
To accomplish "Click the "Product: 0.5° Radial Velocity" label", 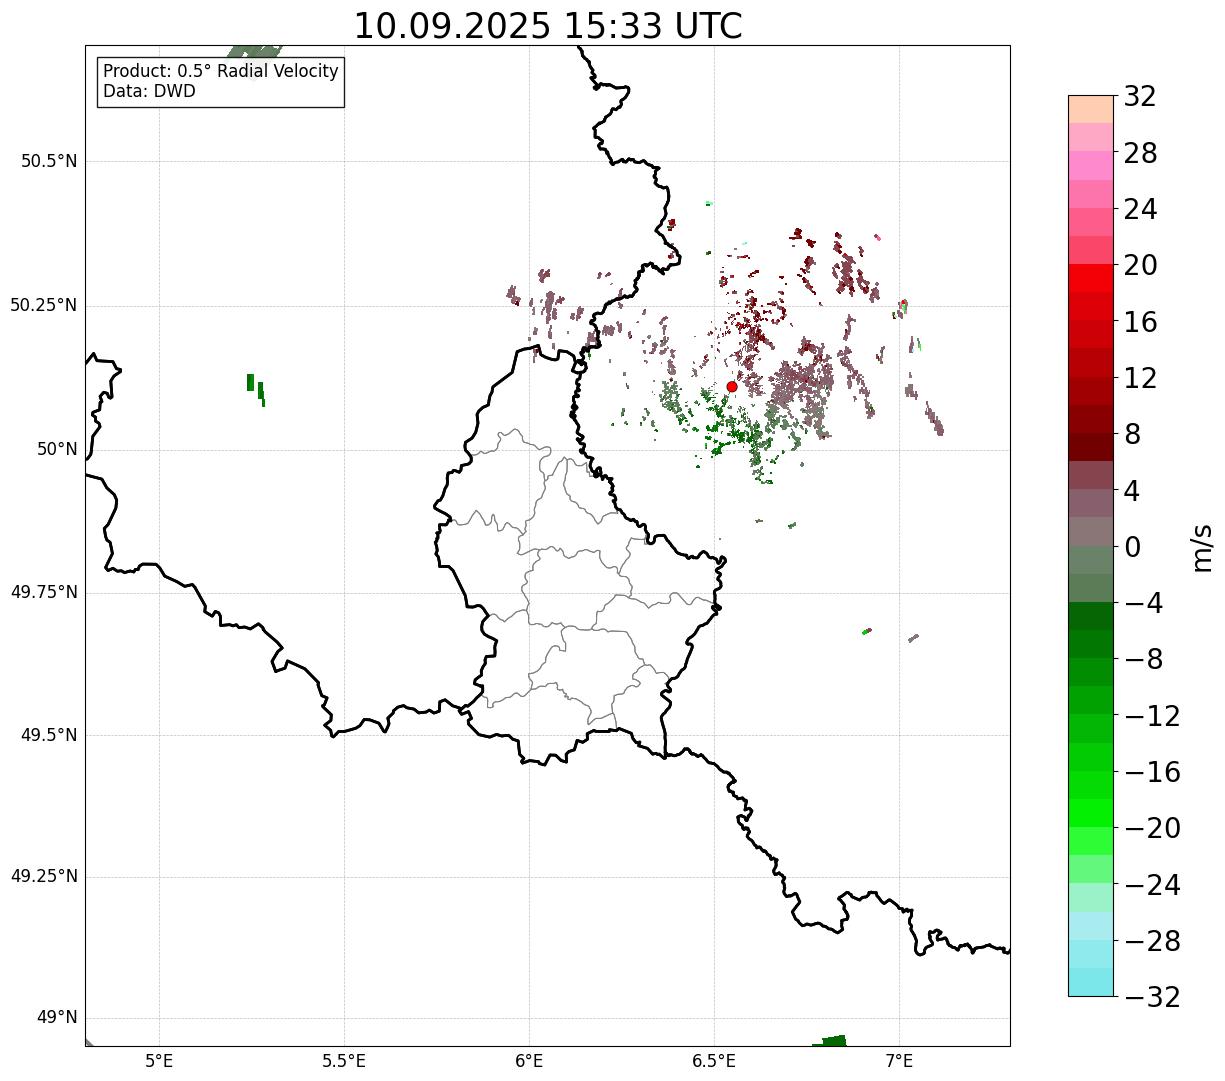I will click(x=221, y=72).
